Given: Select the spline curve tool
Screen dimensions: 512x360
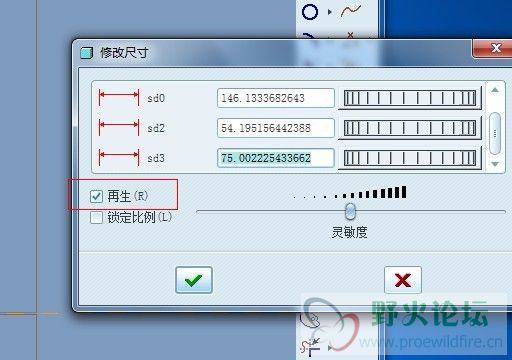Looking at the screenshot, I should click(351, 11).
